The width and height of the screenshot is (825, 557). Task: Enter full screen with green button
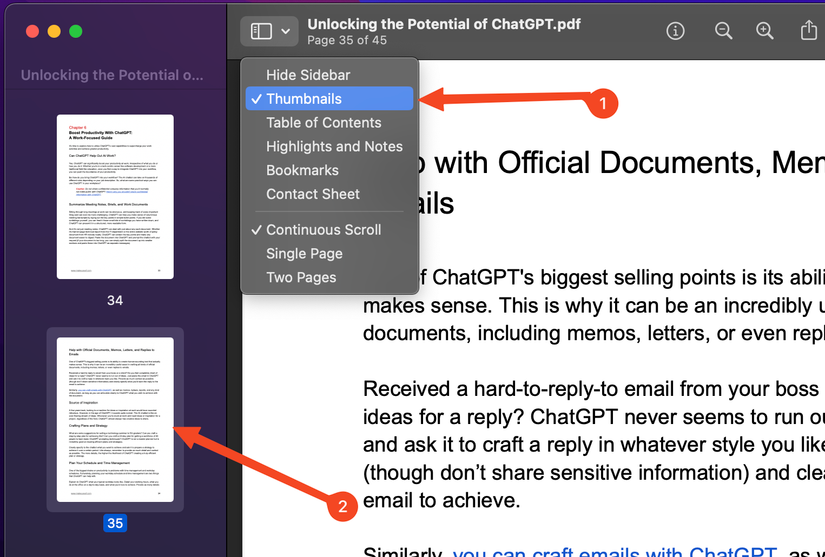point(76,31)
